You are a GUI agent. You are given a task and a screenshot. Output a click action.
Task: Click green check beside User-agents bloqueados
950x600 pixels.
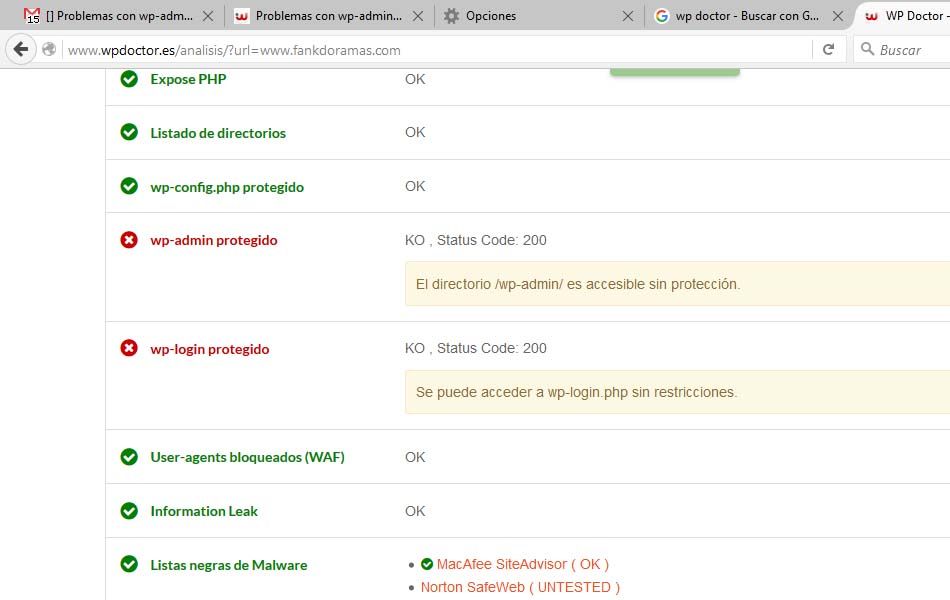click(129, 457)
